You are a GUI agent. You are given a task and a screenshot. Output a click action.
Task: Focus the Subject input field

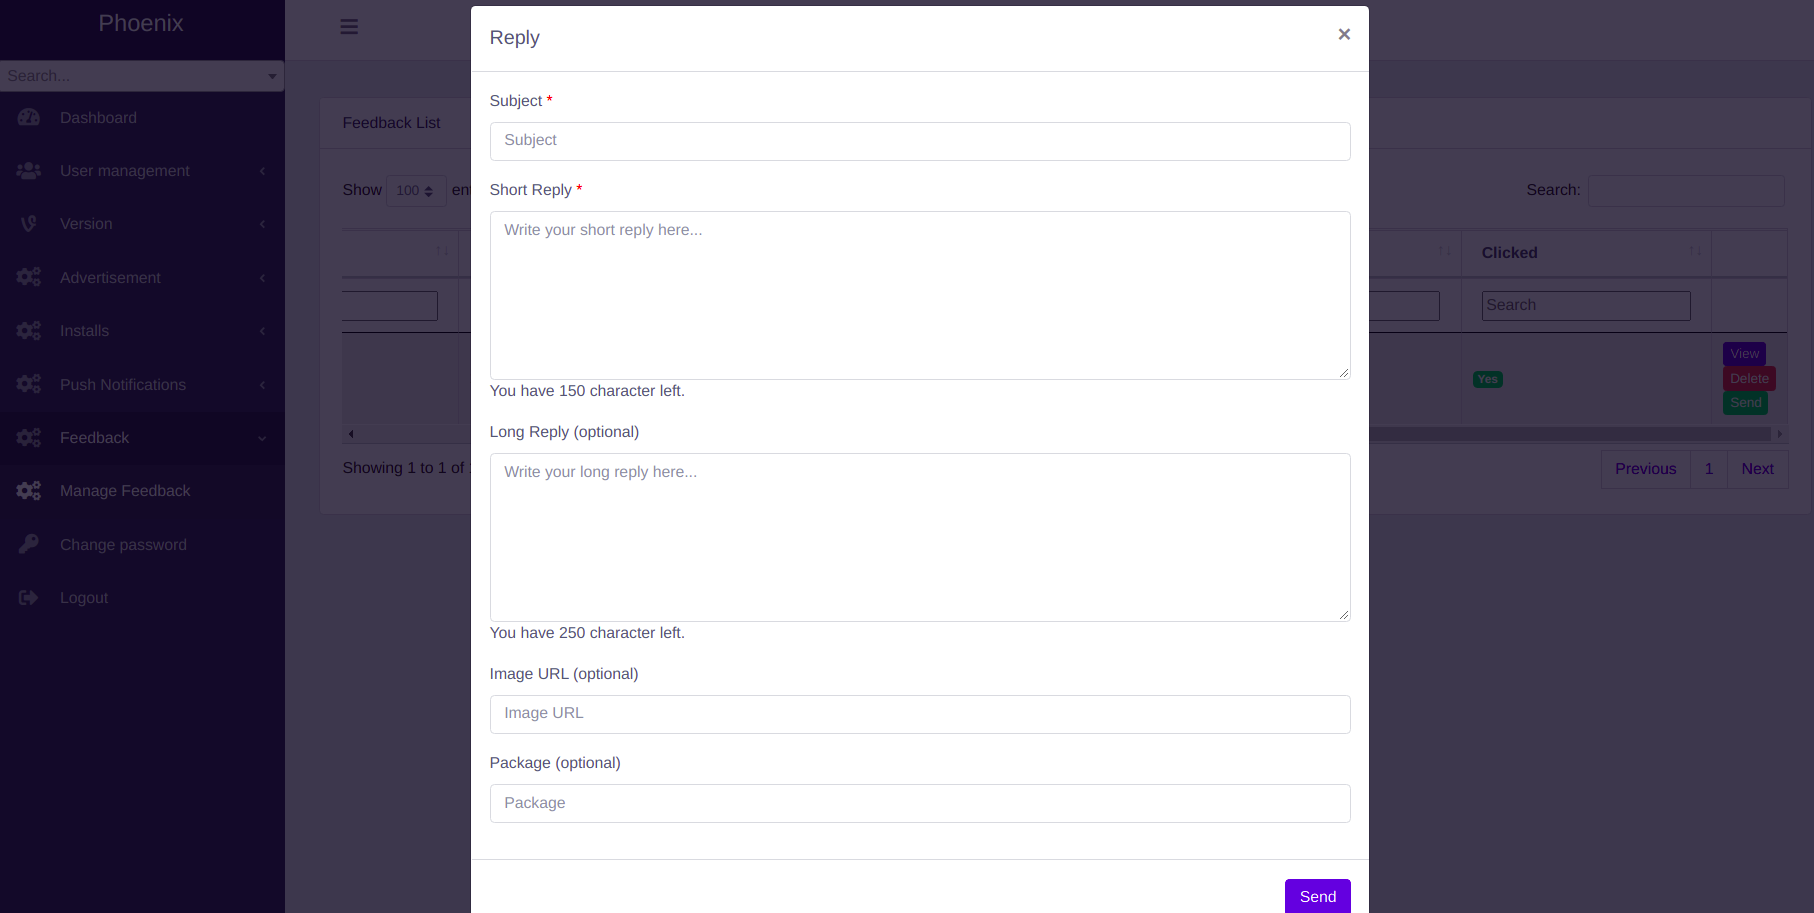click(920, 141)
